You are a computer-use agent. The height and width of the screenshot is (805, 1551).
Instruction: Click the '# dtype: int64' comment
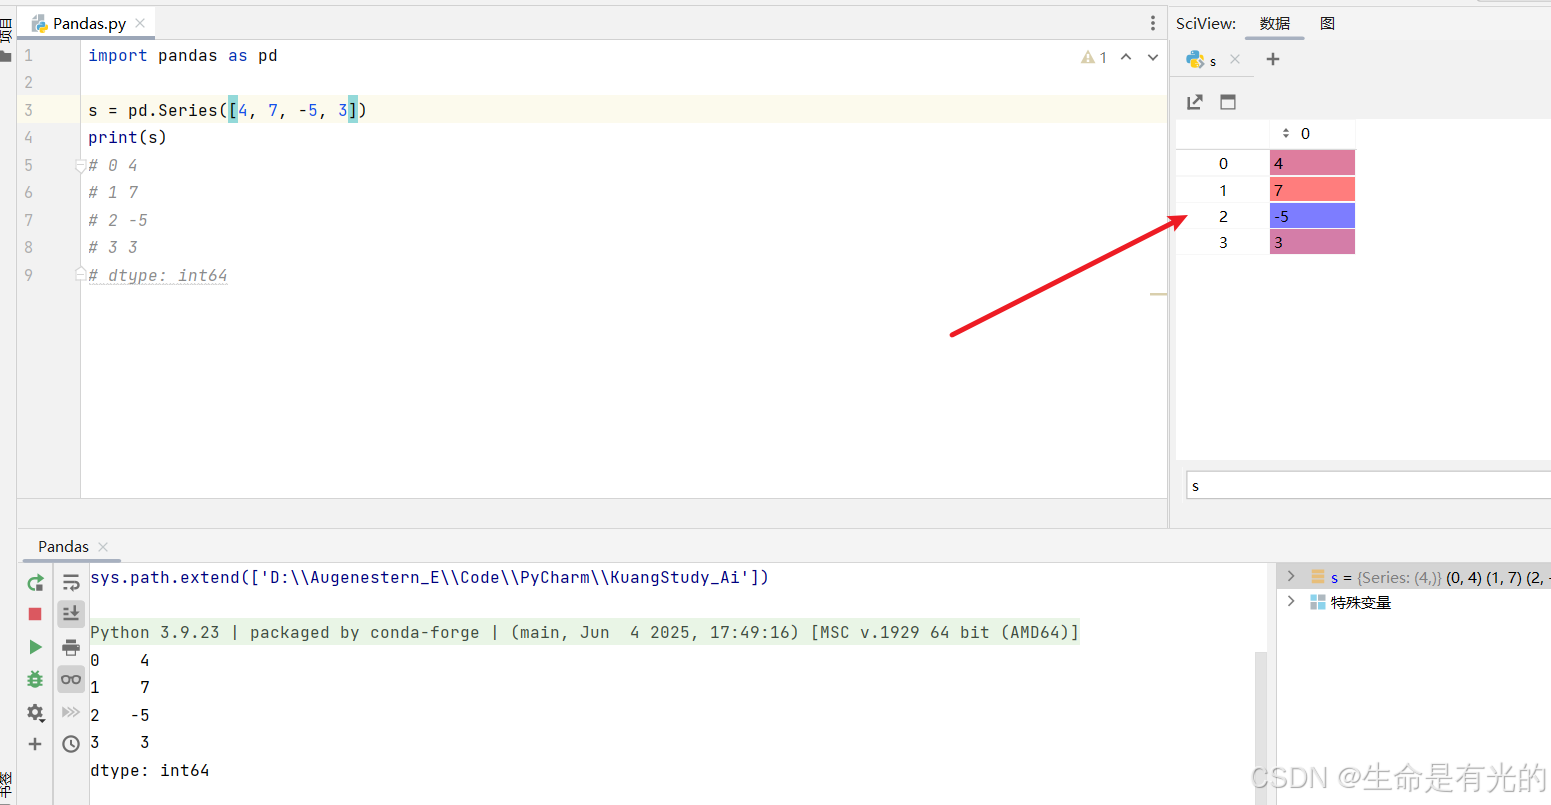click(158, 276)
